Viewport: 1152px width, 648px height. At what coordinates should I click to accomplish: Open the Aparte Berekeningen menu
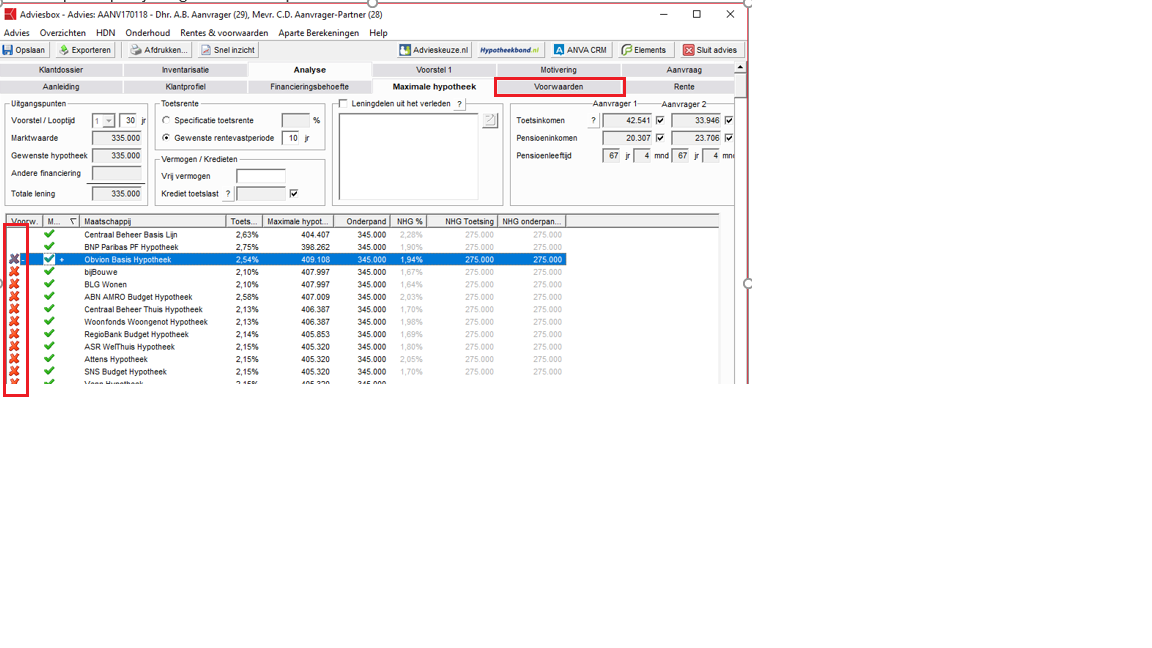click(x=319, y=33)
